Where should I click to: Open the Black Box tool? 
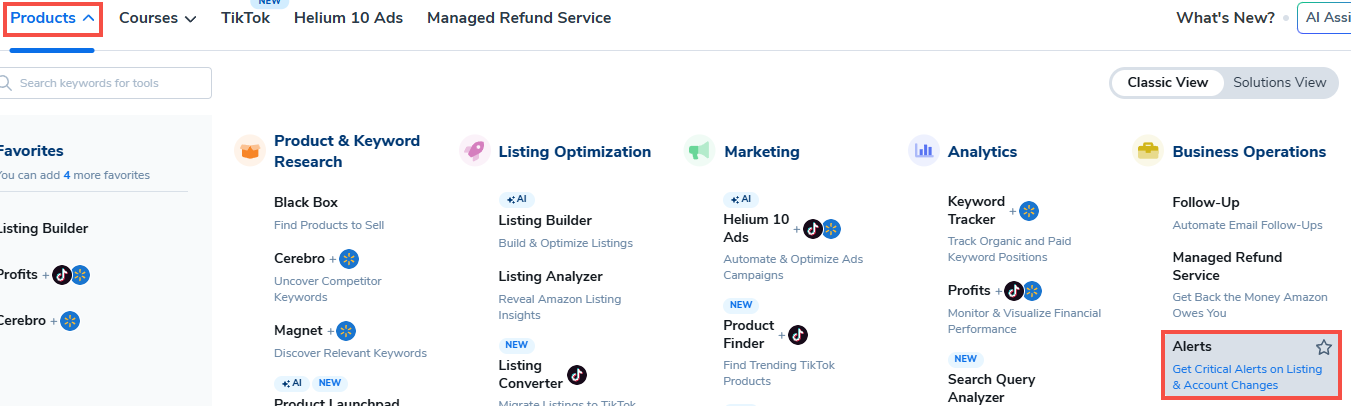coord(306,202)
